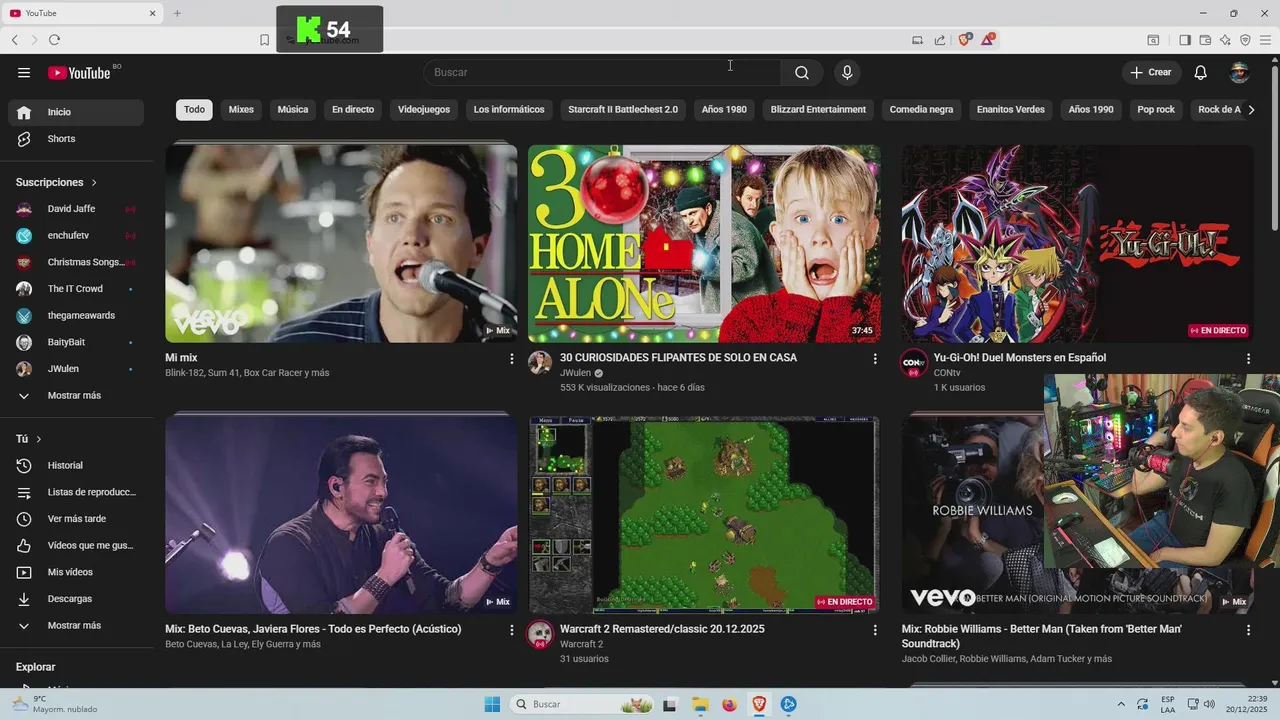
Task: Open the Ver más tarde clock entry
Action: point(77,519)
